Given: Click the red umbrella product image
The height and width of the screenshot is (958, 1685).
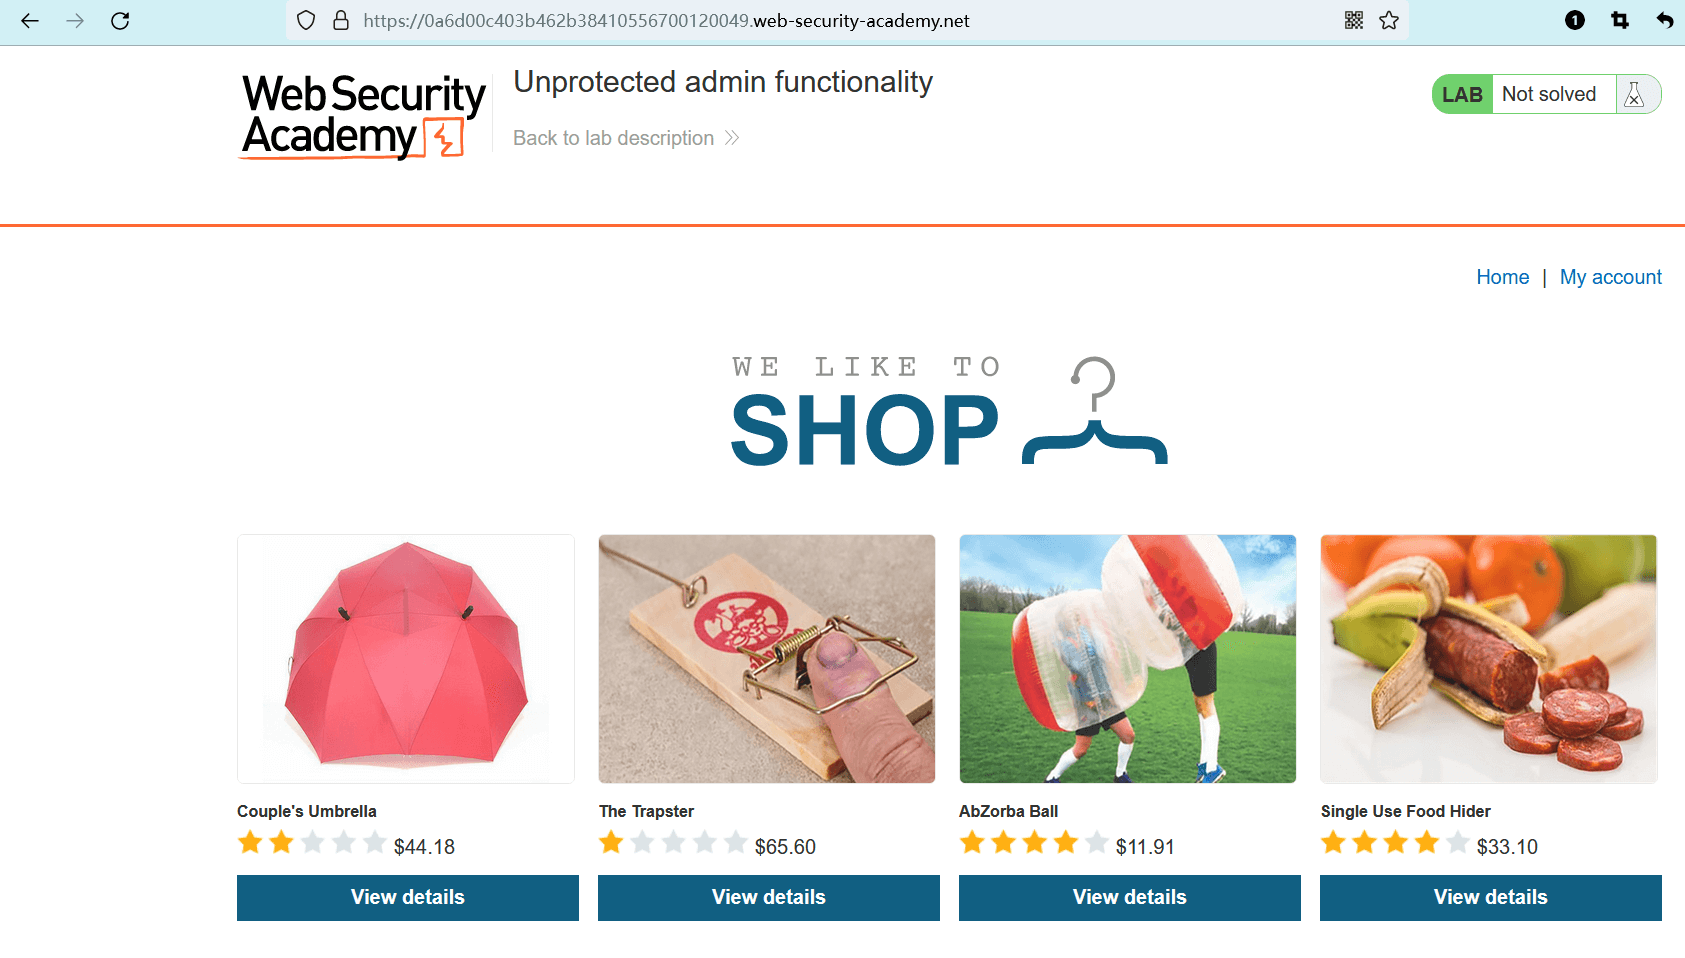Looking at the screenshot, I should tap(406, 659).
